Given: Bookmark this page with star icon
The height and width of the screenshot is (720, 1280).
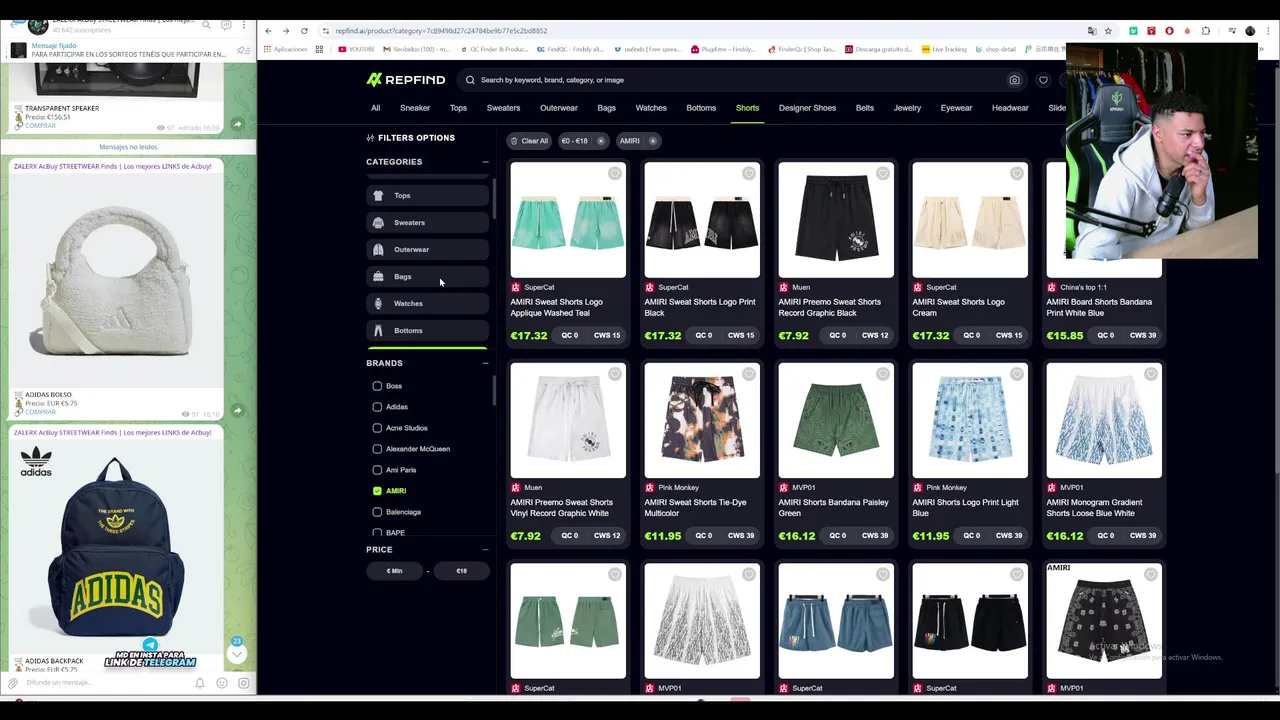Looking at the screenshot, I should tap(1108, 31).
